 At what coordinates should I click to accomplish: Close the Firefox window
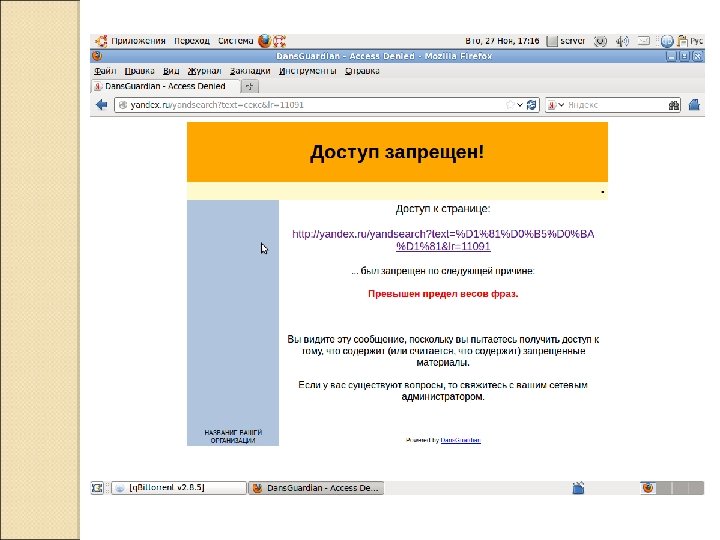[x=697, y=56]
